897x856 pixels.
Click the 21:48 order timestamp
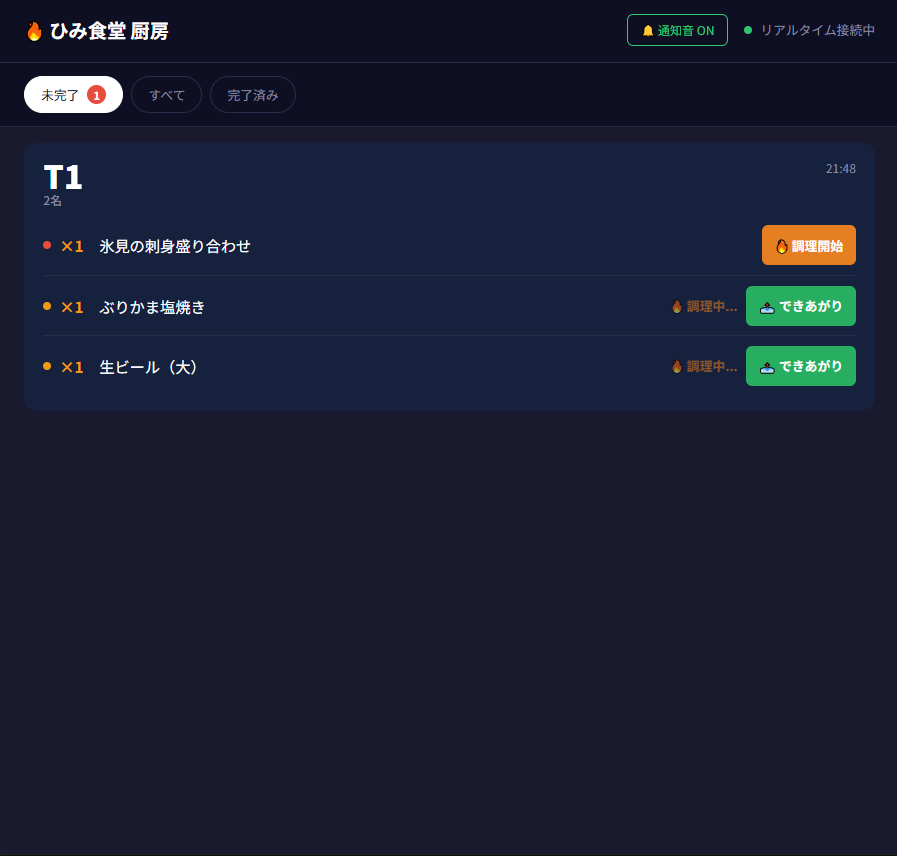tap(840, 169)
